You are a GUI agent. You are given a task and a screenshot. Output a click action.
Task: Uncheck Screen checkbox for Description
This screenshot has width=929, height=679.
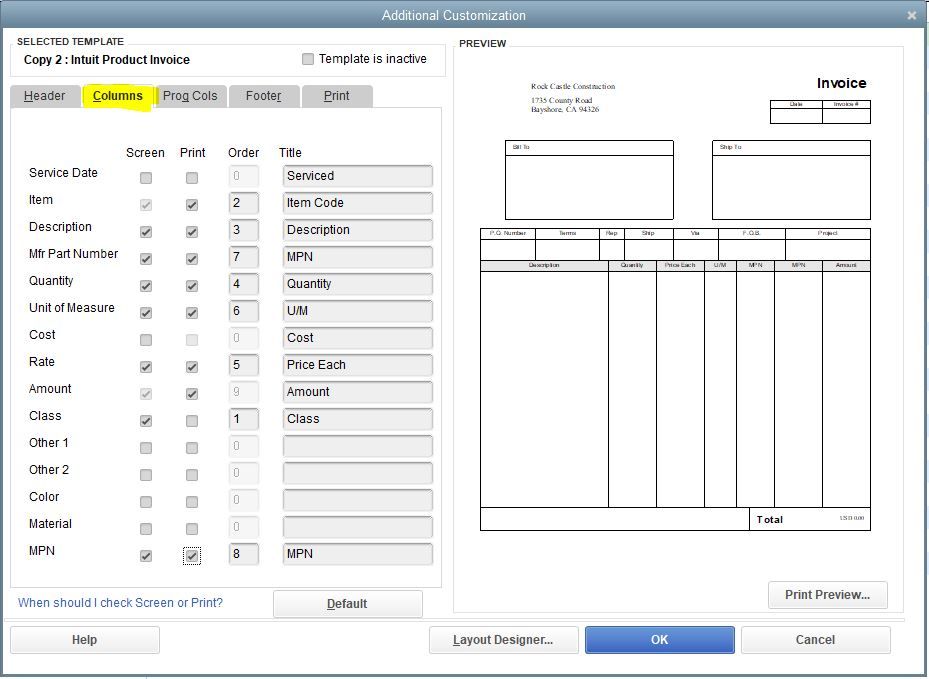[x=146, y=232]
